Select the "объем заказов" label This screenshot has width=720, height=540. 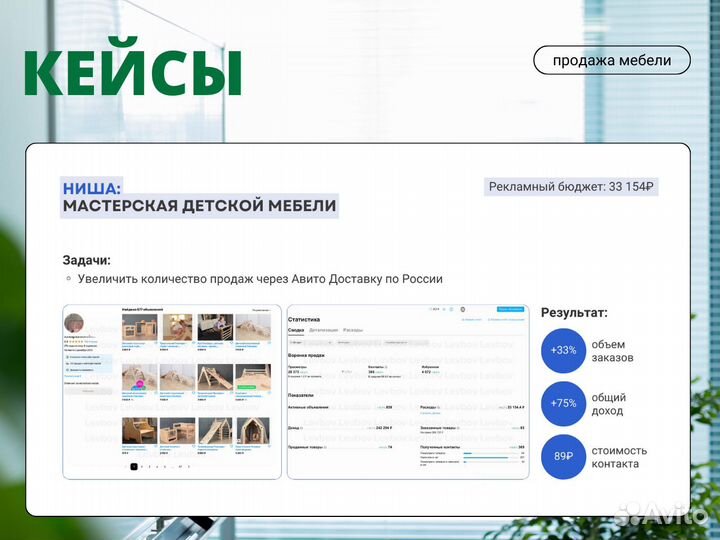(613, 351)
